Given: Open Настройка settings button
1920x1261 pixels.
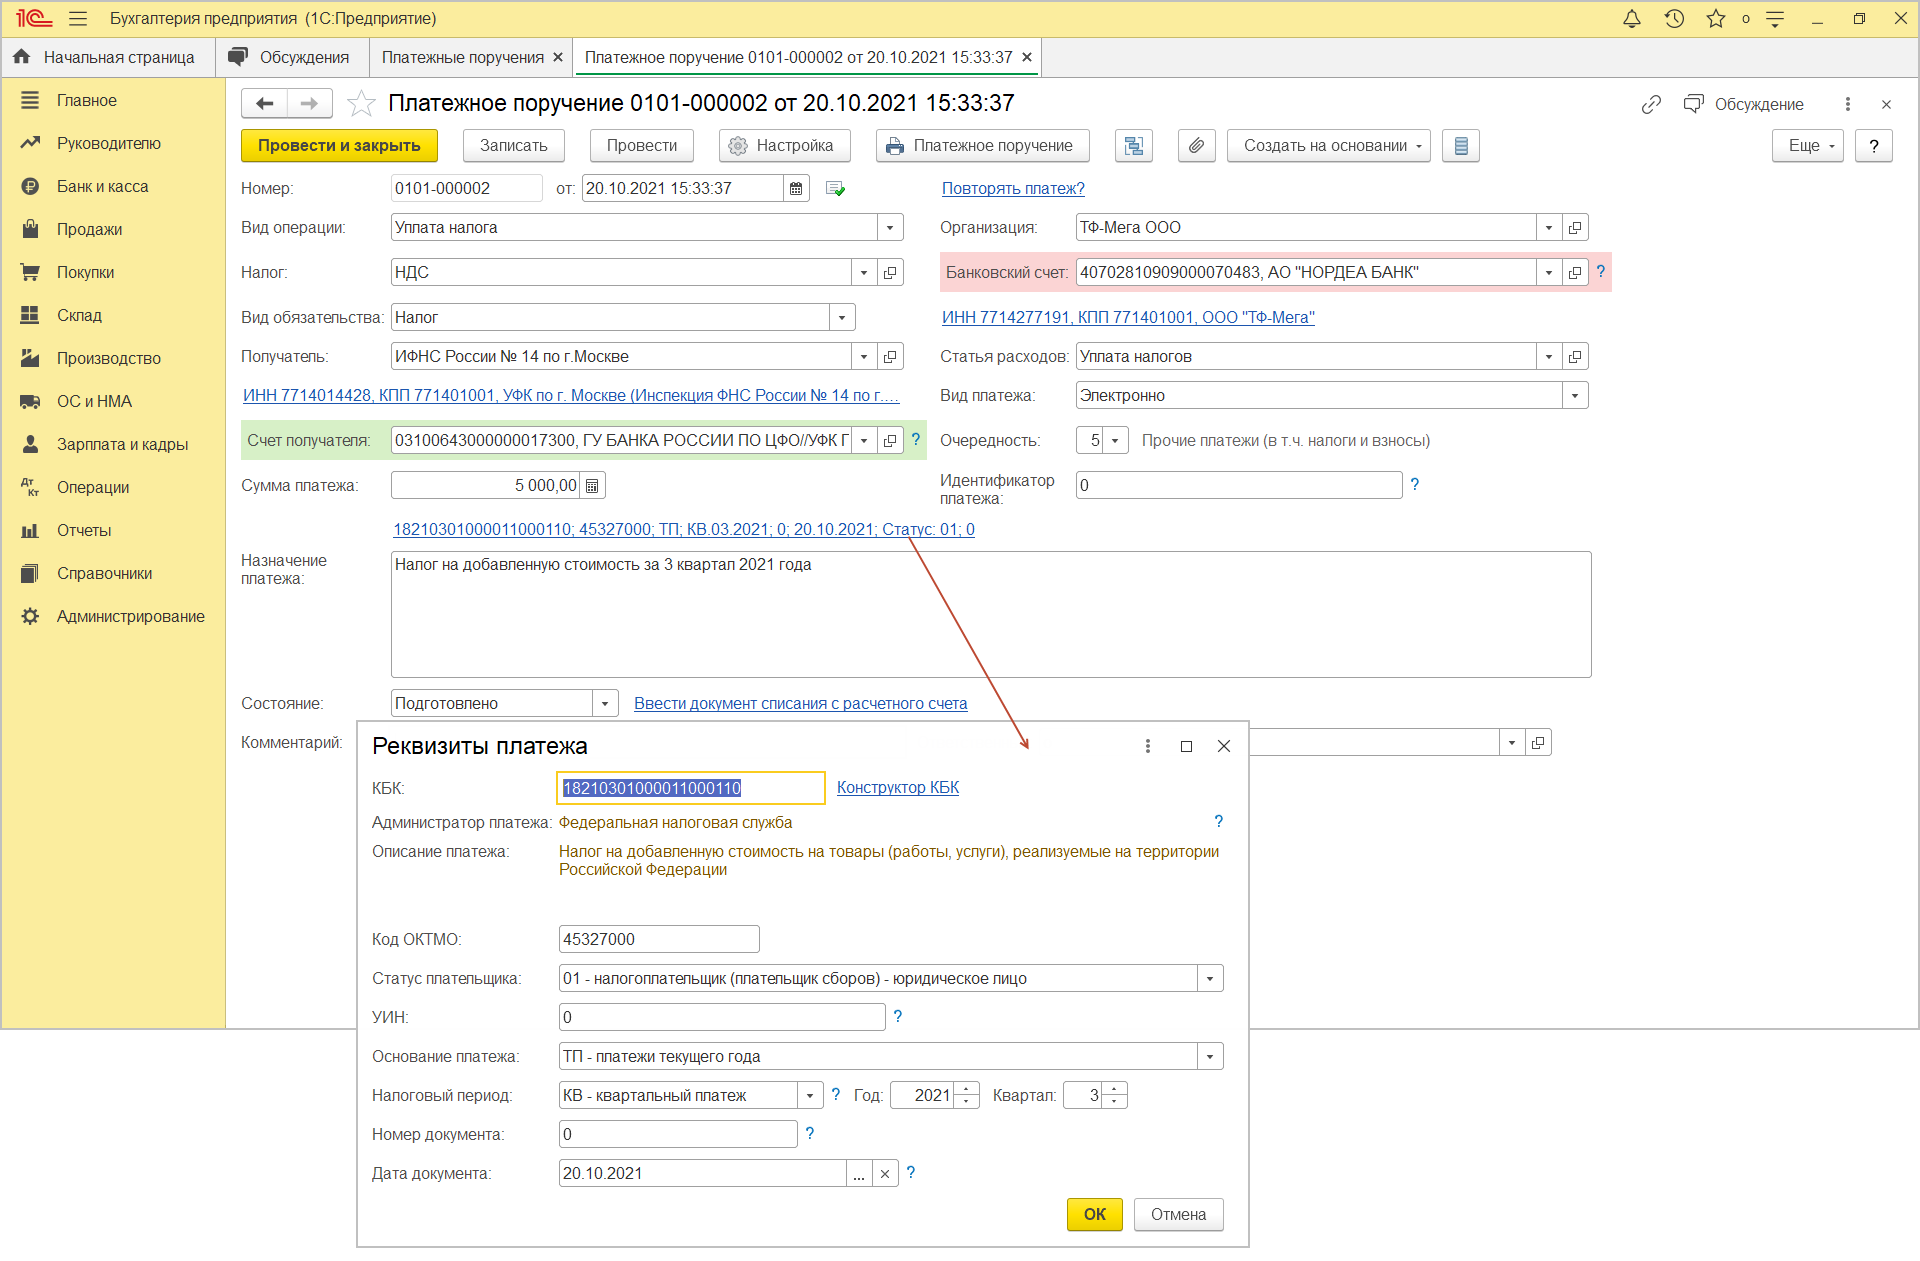Looking at the screenshot, I should click(784, 146).
